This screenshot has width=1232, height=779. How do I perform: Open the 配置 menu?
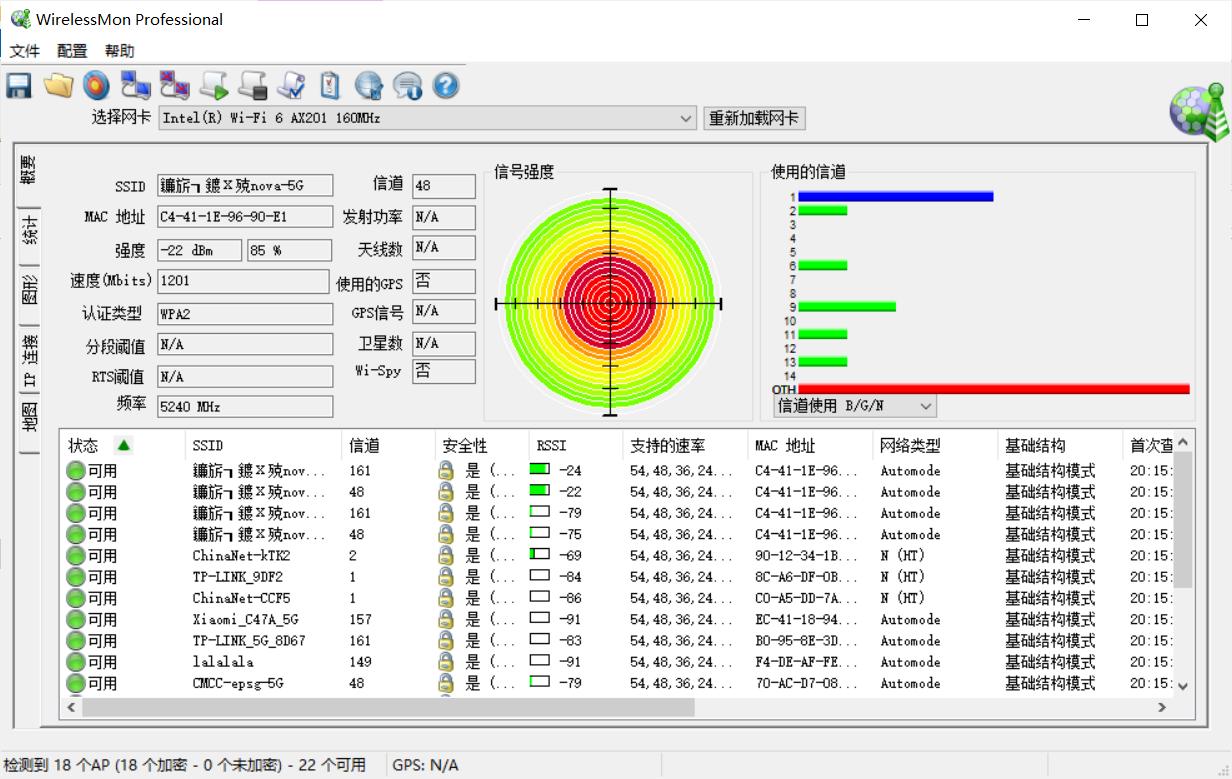[72, 51]
